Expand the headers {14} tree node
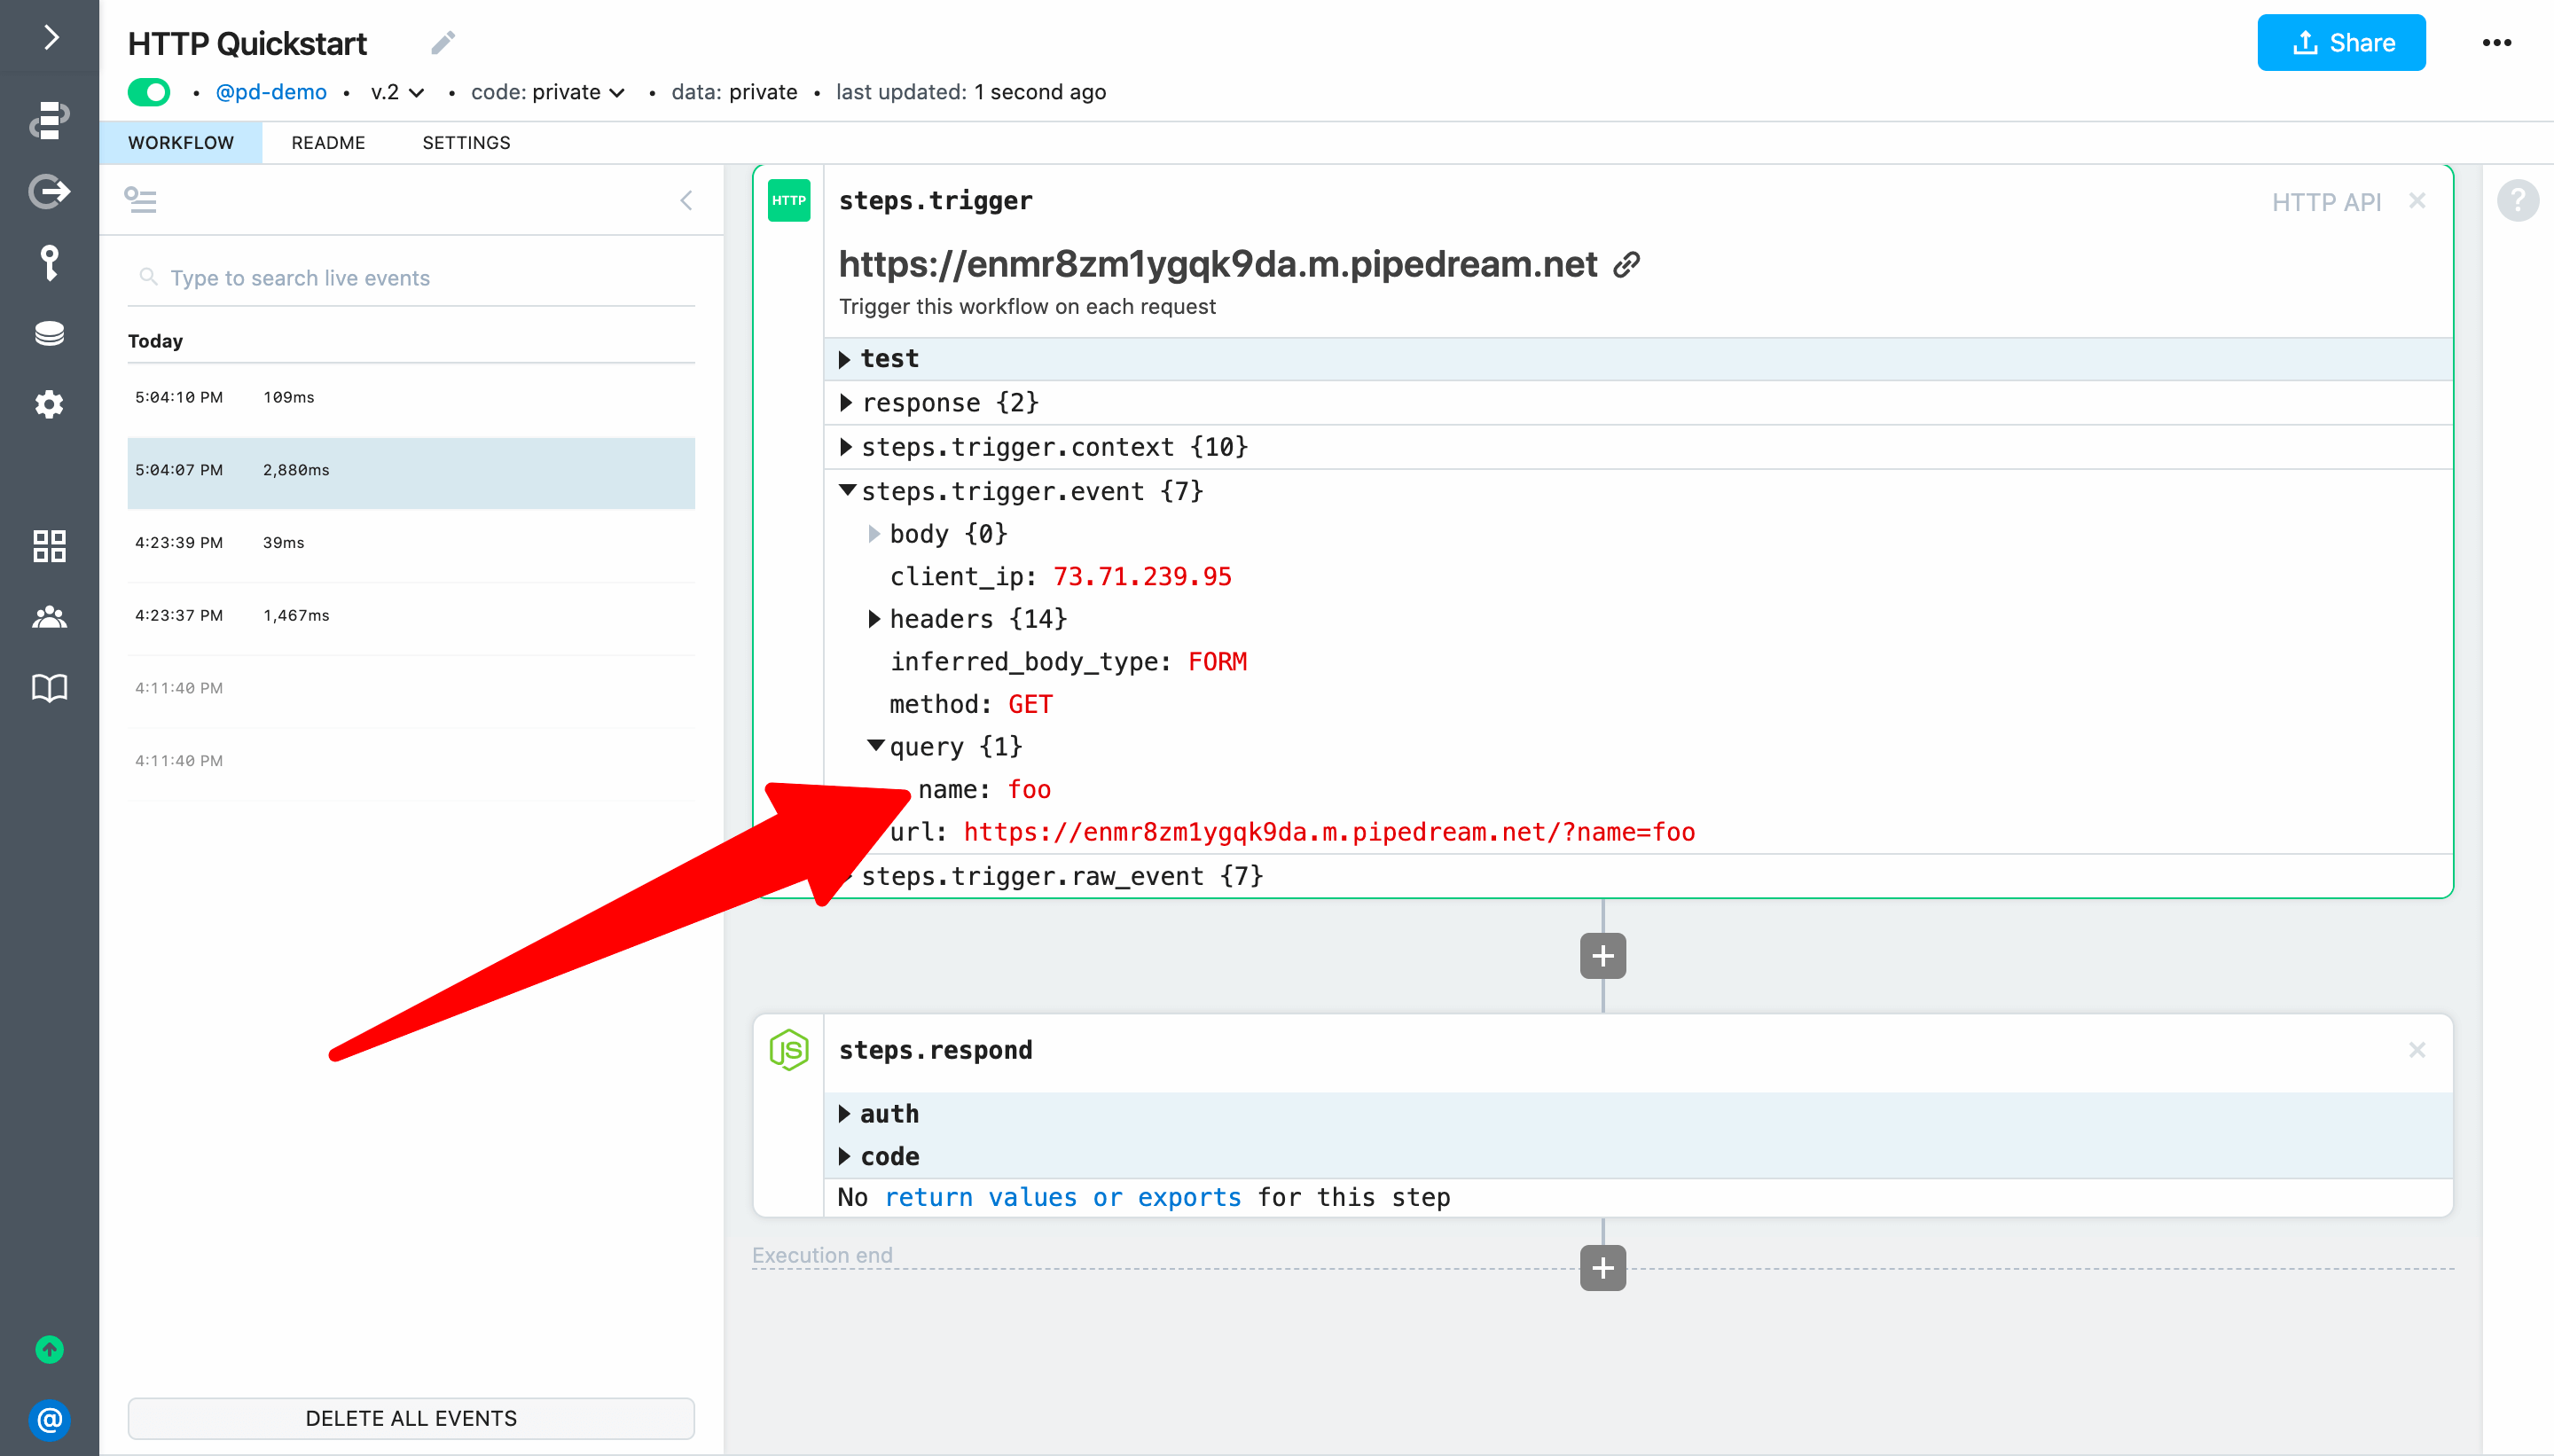This screenshot has width=2554, height=1456. pyautogui.click(x=874, y=619)
